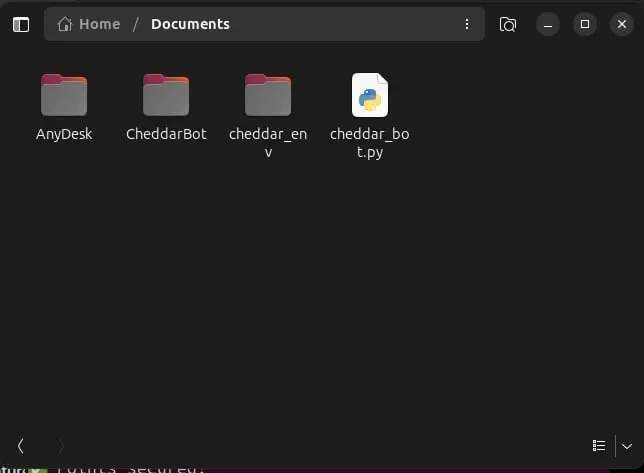
Task: Select the CheddarBot folder icon
Action: pyautogui.click(x=166, y=95)
